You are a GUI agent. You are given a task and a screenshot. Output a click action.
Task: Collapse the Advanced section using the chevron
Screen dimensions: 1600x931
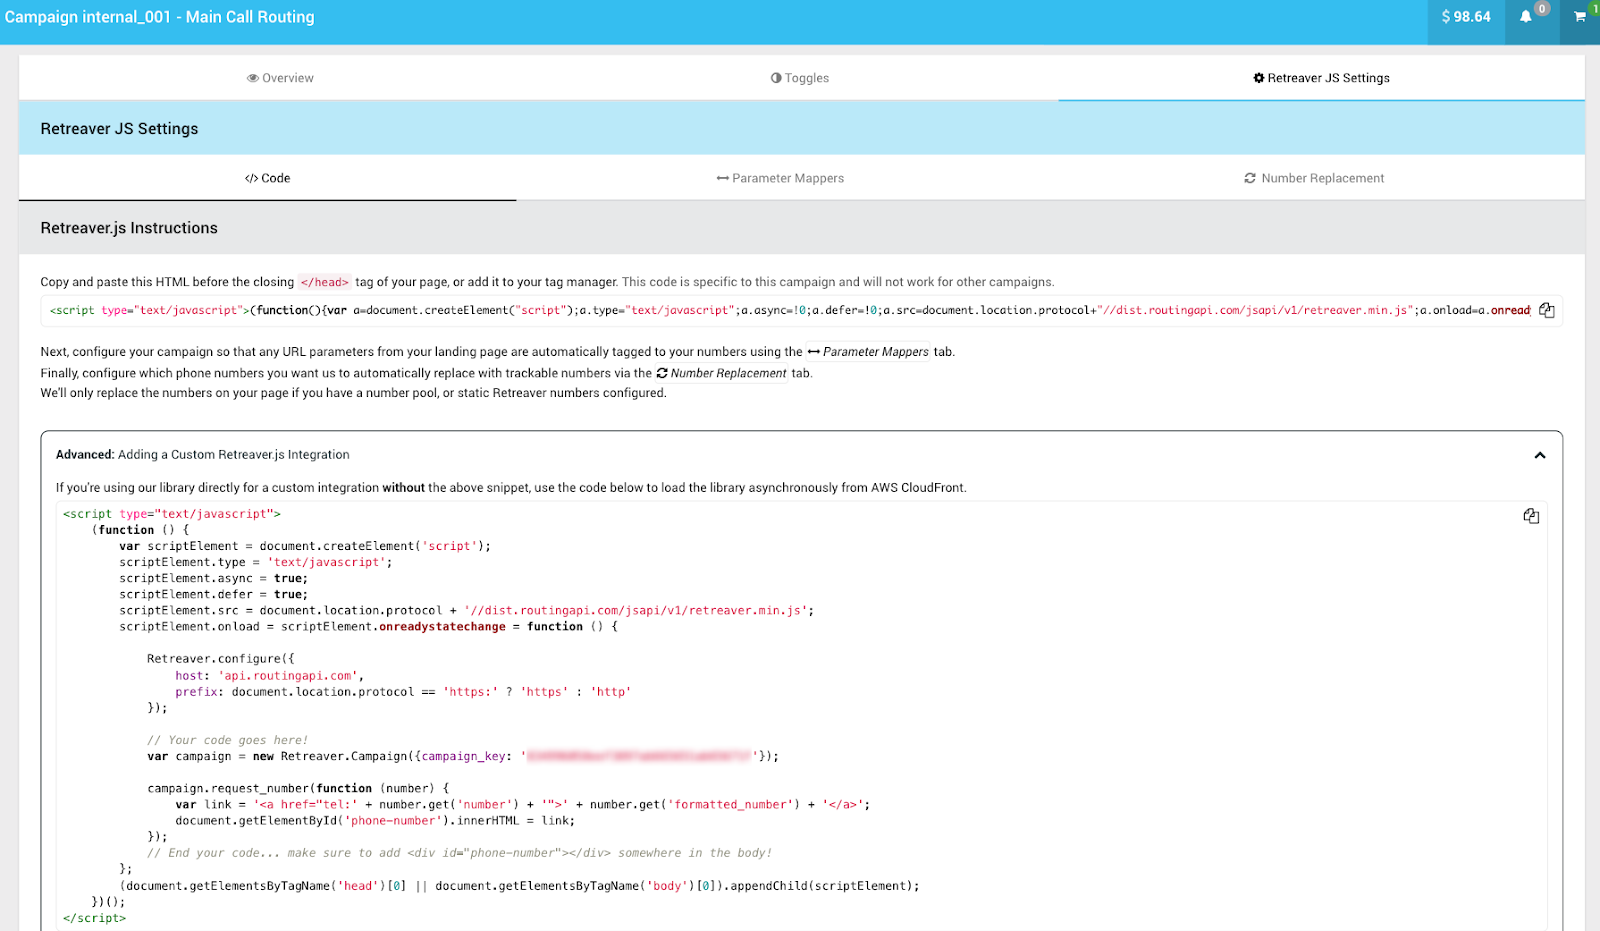click(x=1539, y=455)
